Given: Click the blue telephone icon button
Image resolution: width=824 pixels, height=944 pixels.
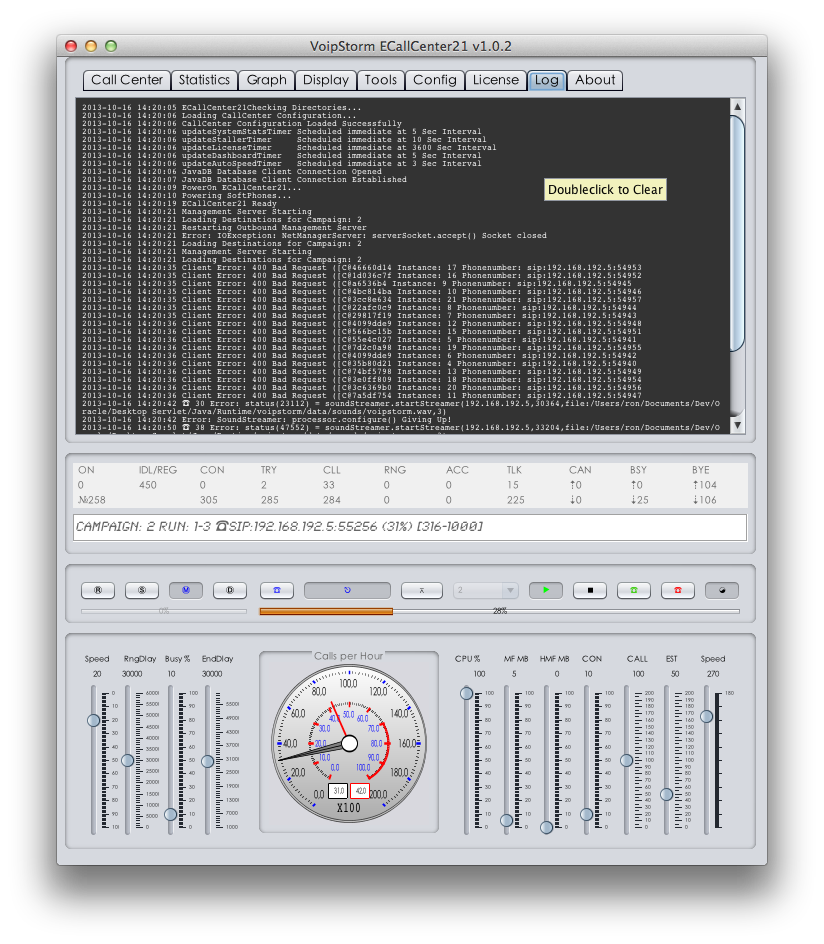Looking at the screenshot, I should [x=277, y=590].
